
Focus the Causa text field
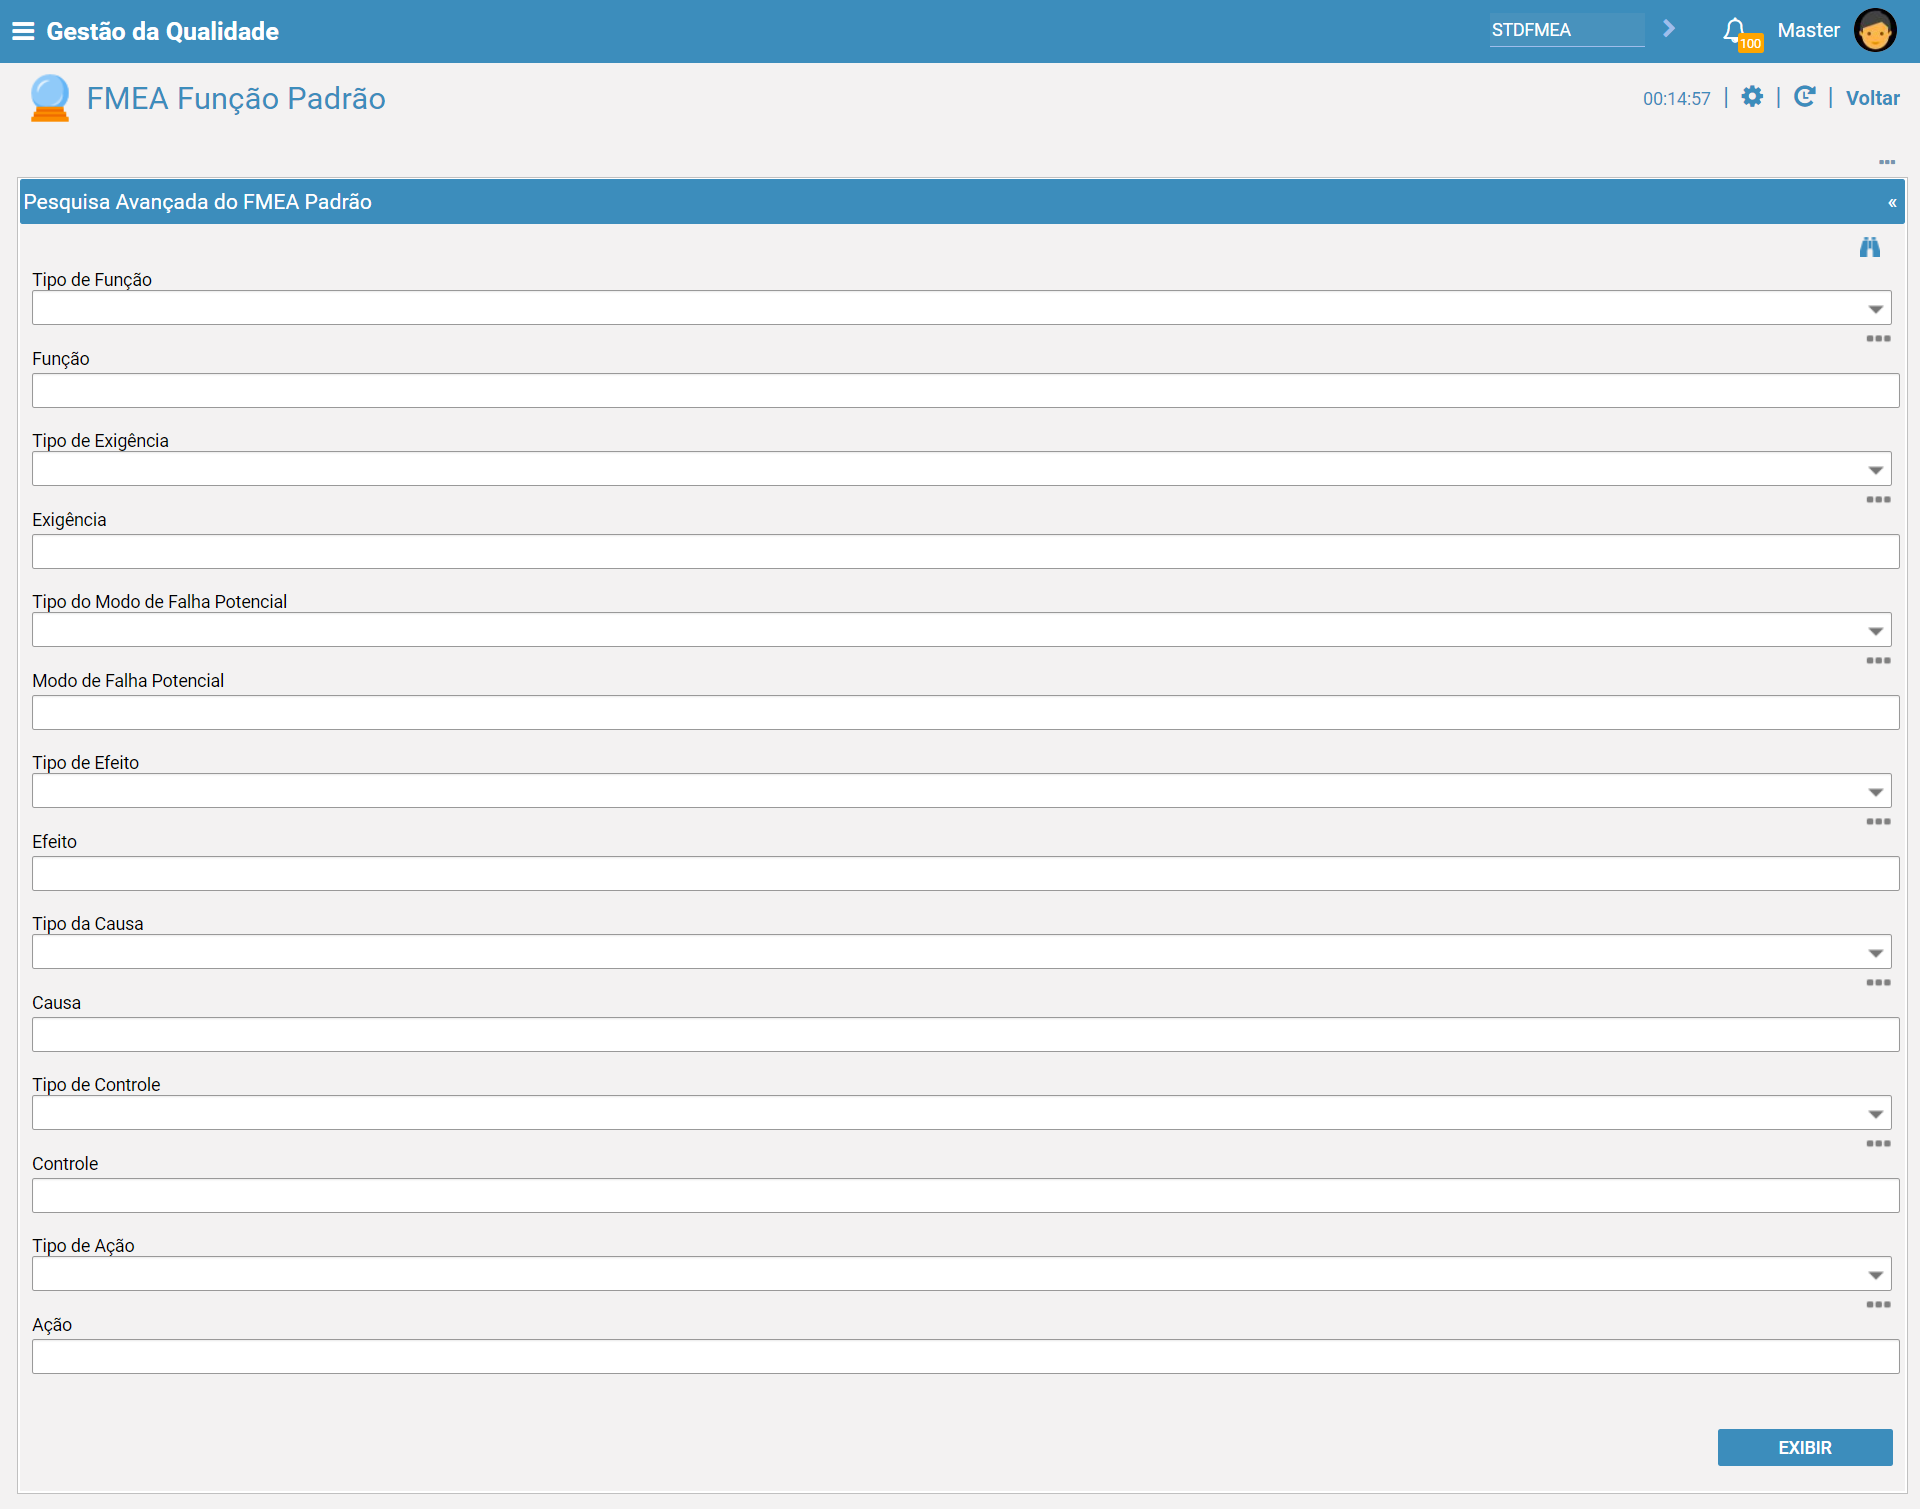tap(965, 1035)
